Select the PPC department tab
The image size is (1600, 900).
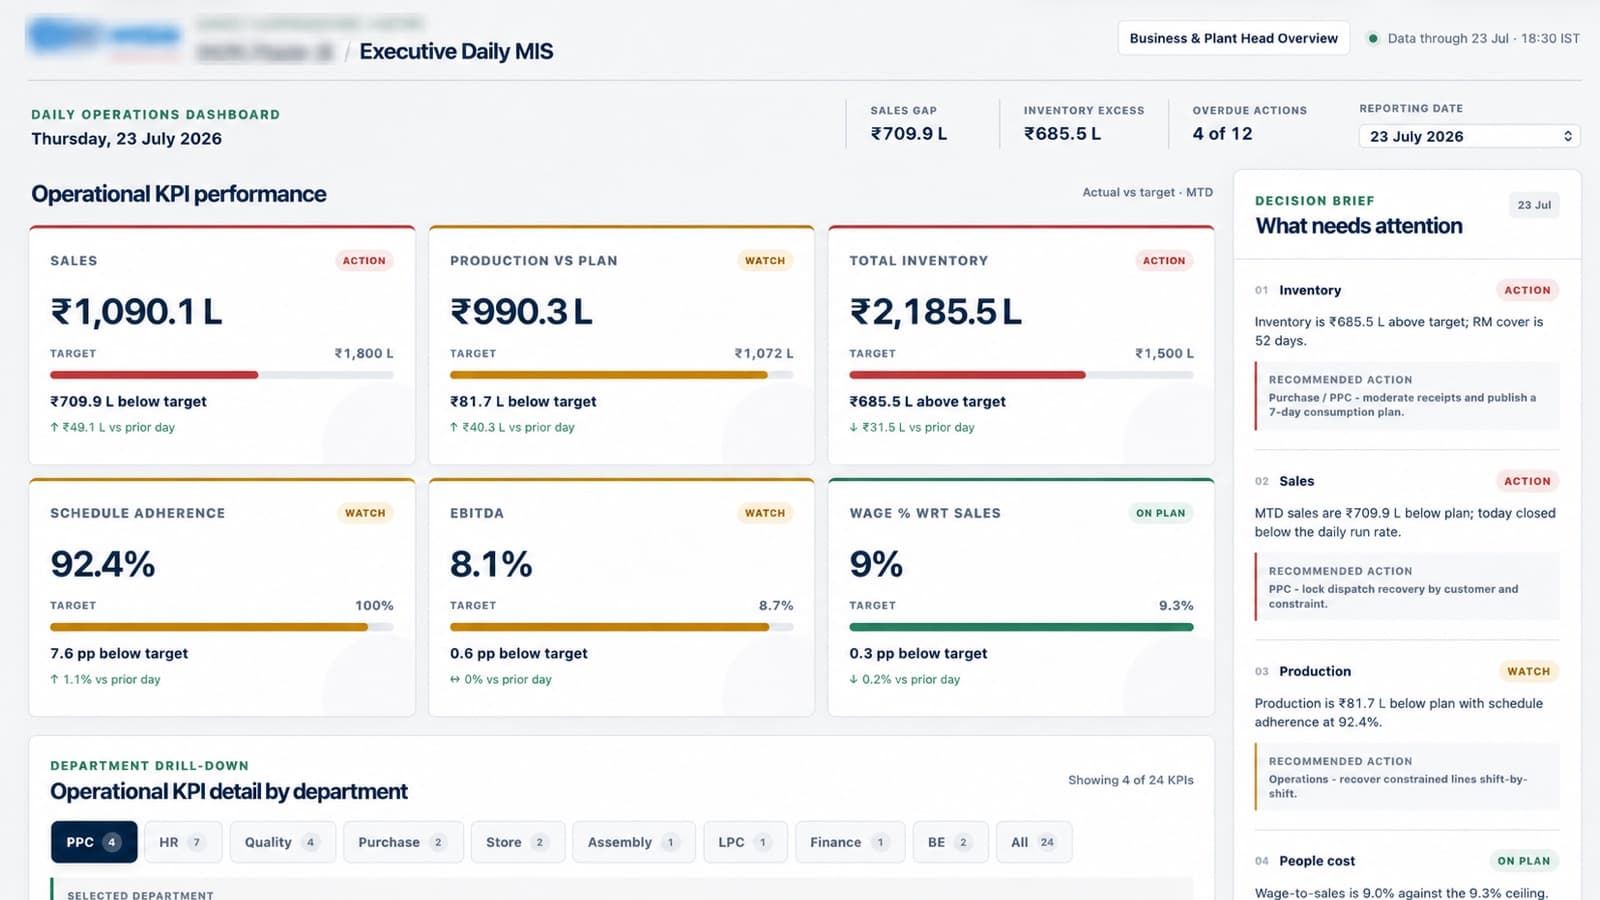pos(94,842)
